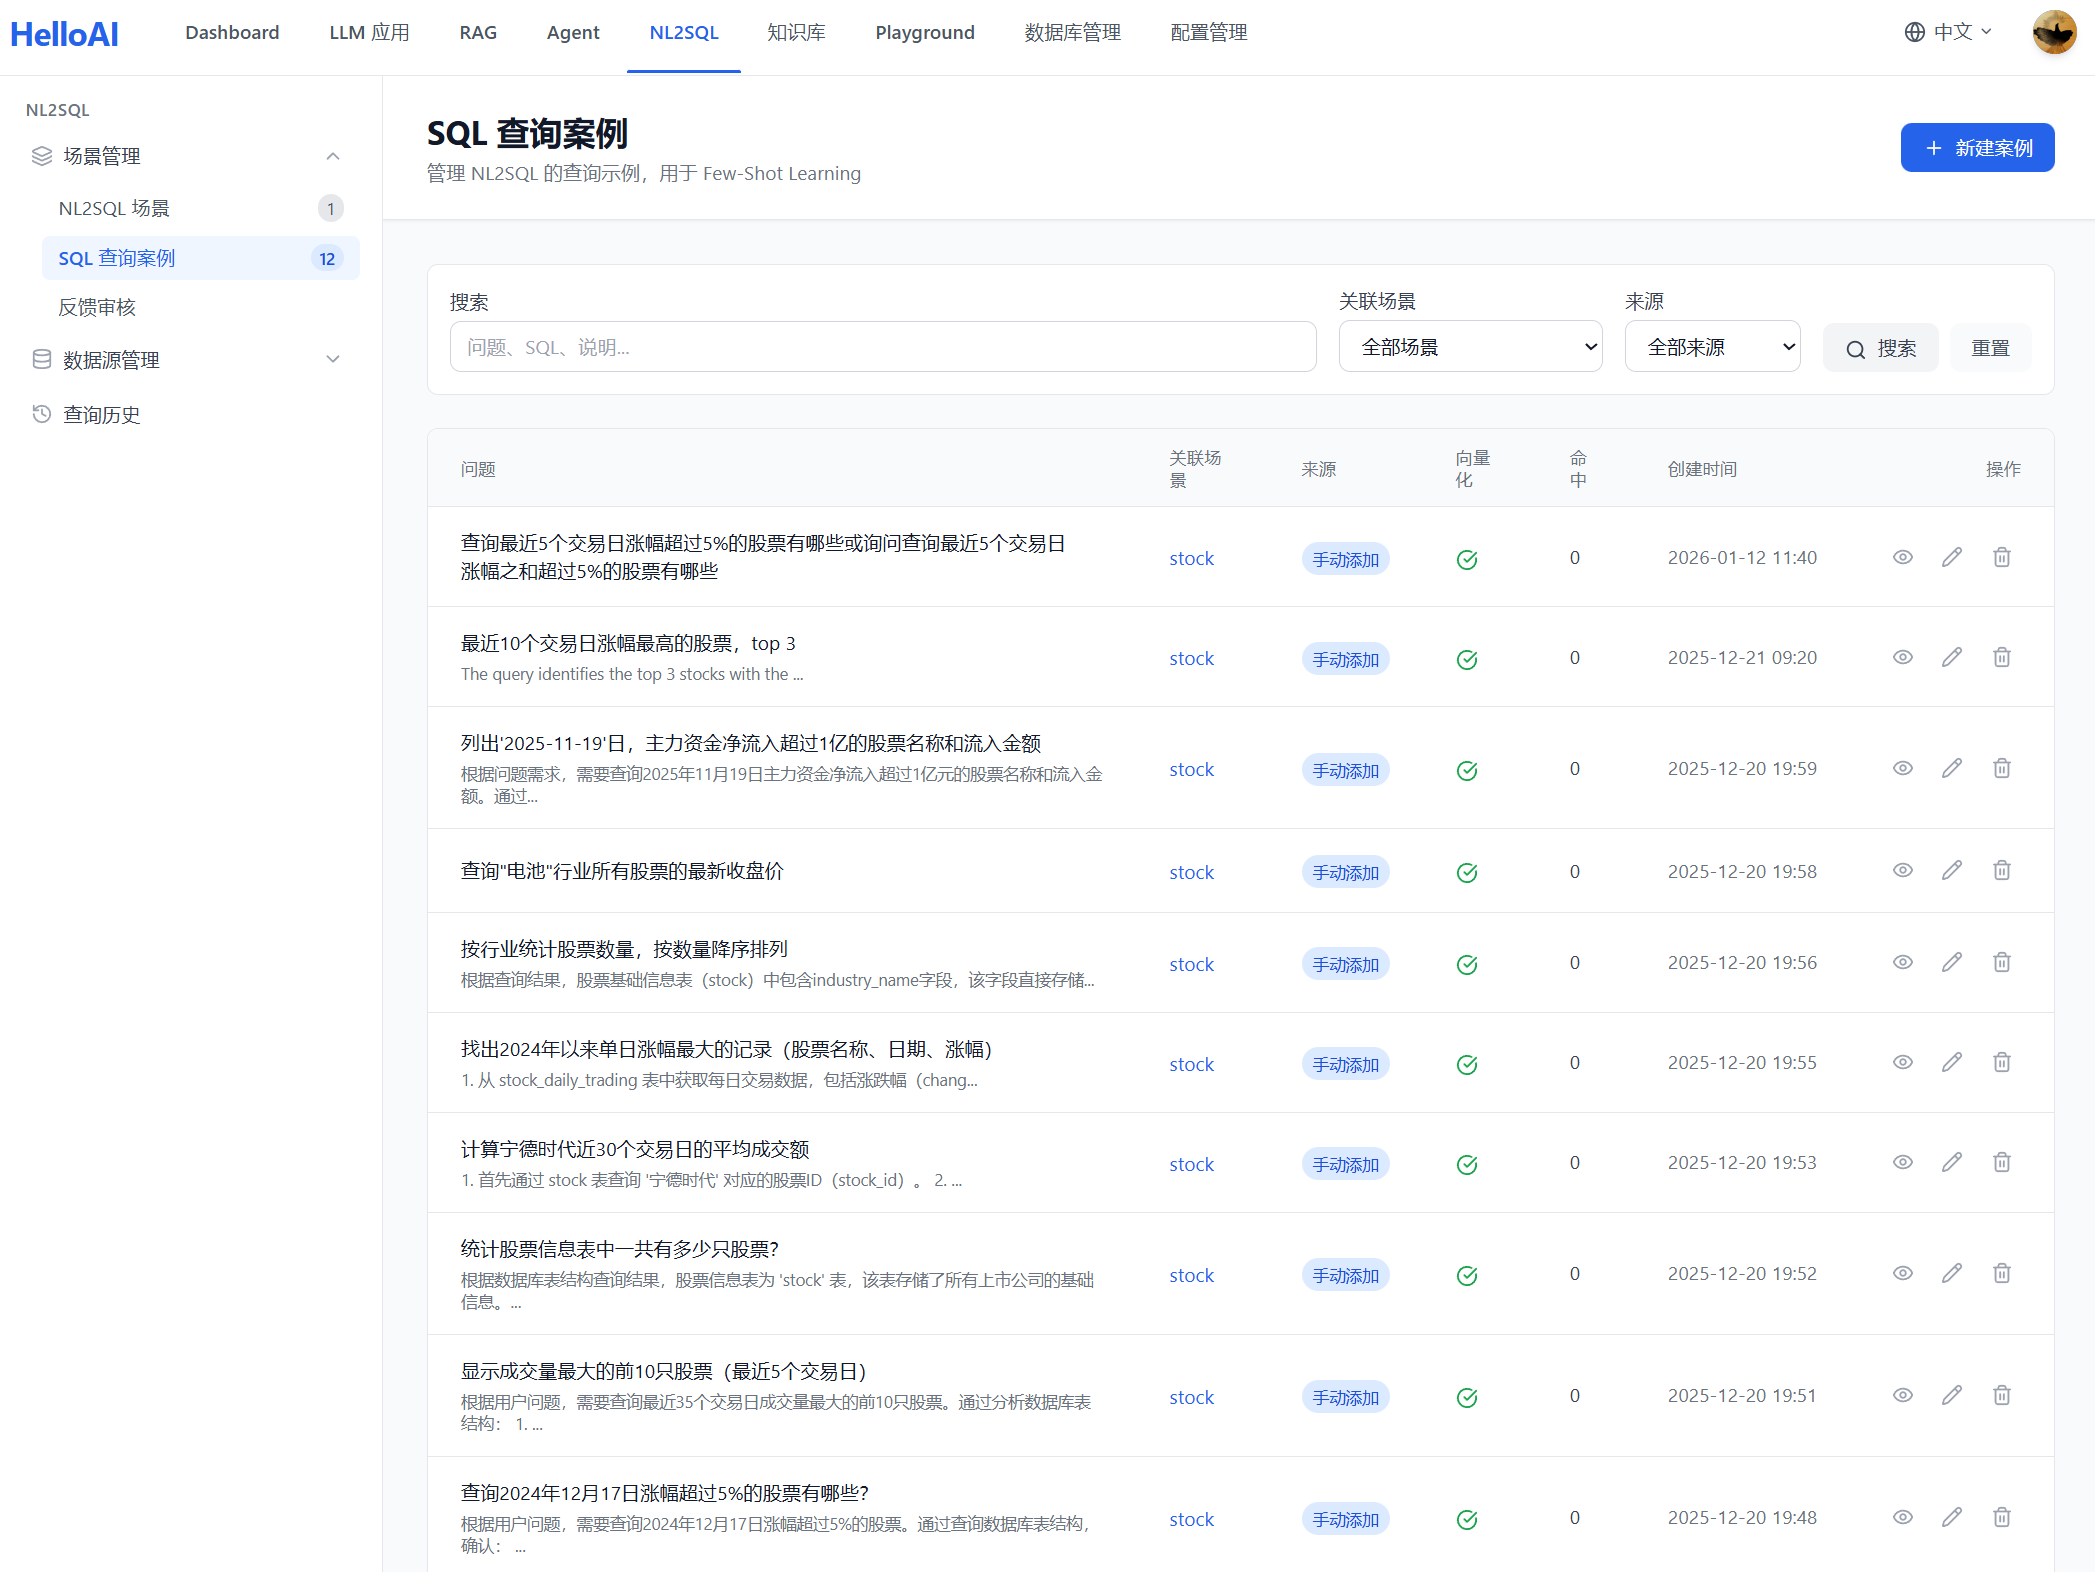Open 反馈审核 in the sidebar
Screen dimensions: 2095x1572
97,308
